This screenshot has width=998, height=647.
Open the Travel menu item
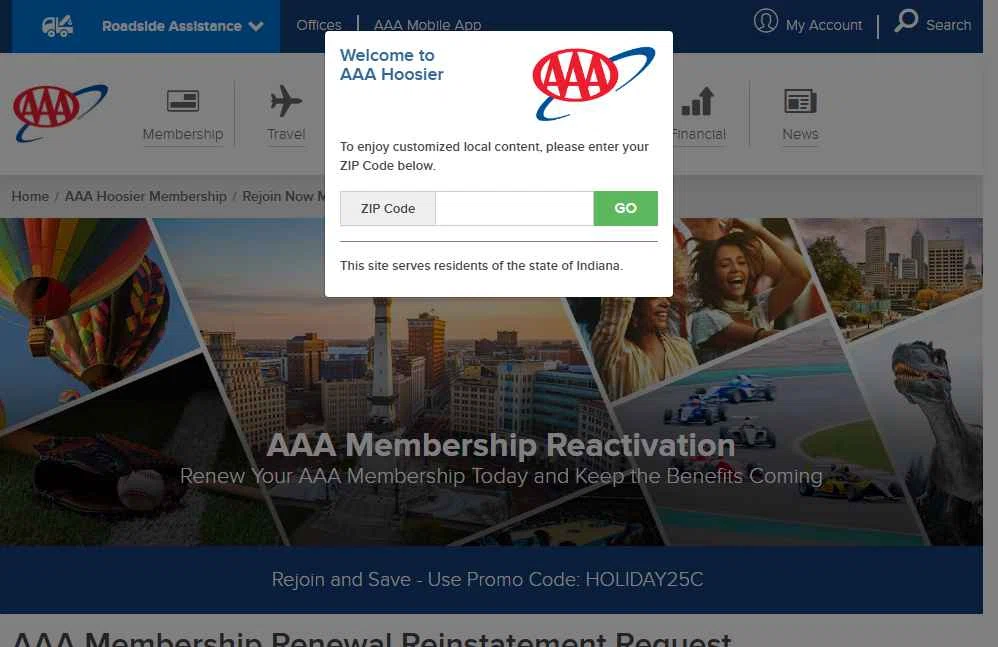286,134
